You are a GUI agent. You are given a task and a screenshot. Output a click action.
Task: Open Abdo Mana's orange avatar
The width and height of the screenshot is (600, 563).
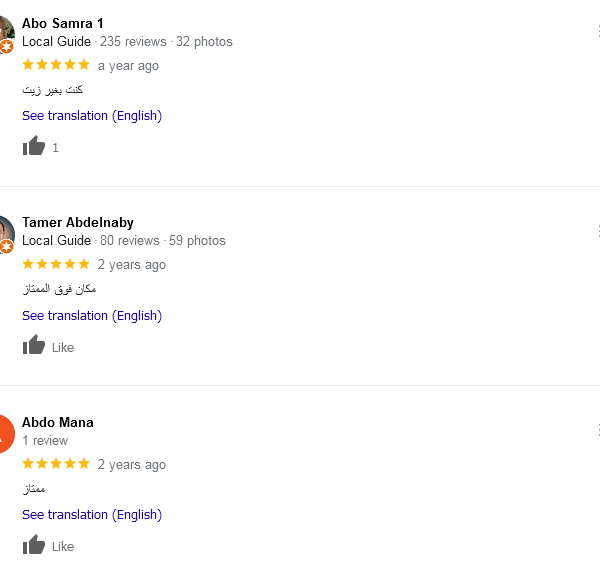[5, 432]
